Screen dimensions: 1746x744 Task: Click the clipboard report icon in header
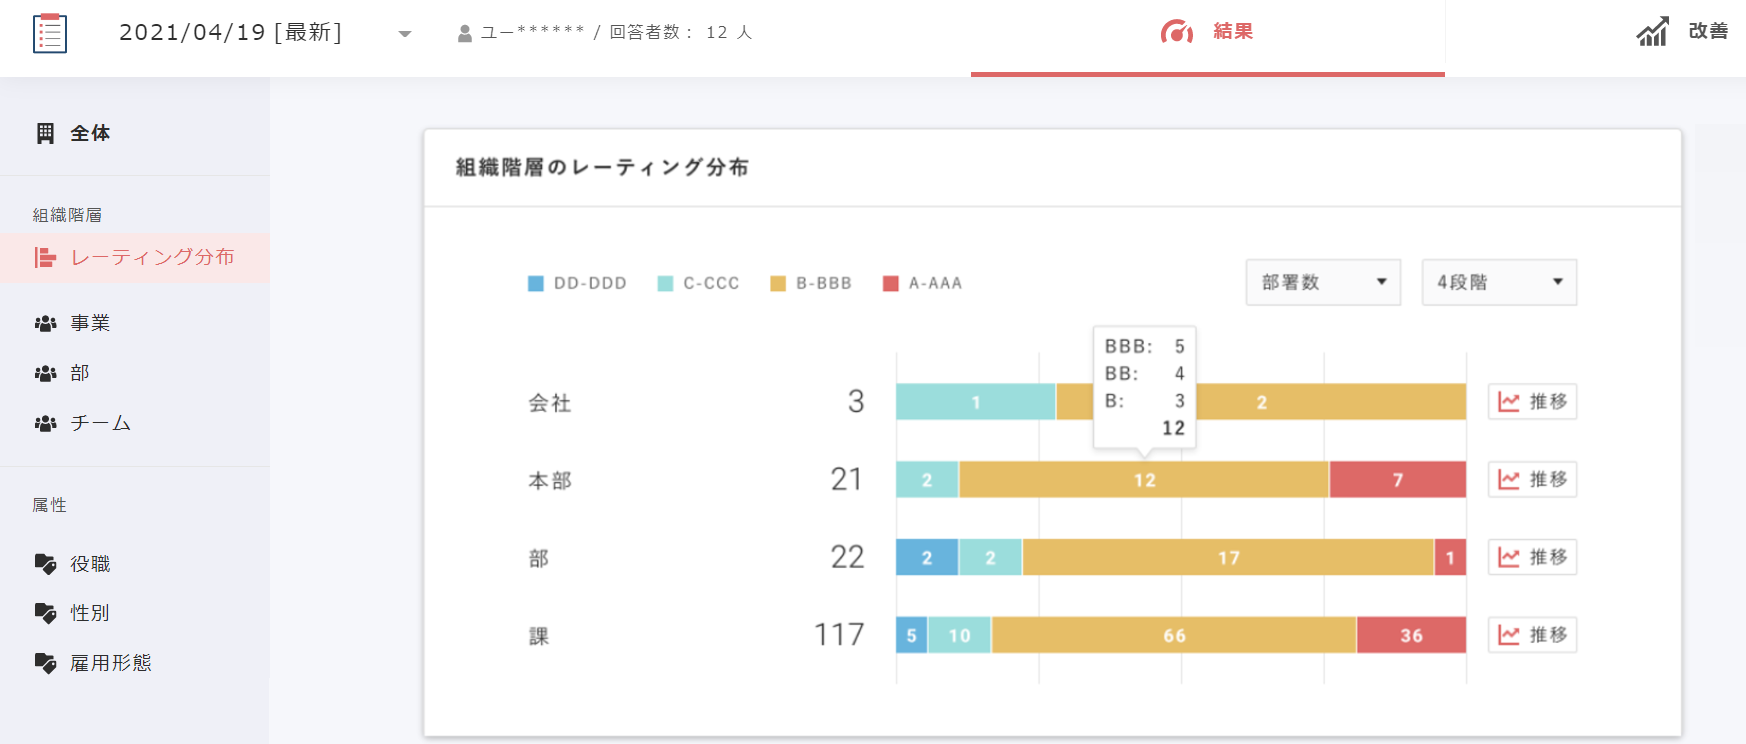50,33
